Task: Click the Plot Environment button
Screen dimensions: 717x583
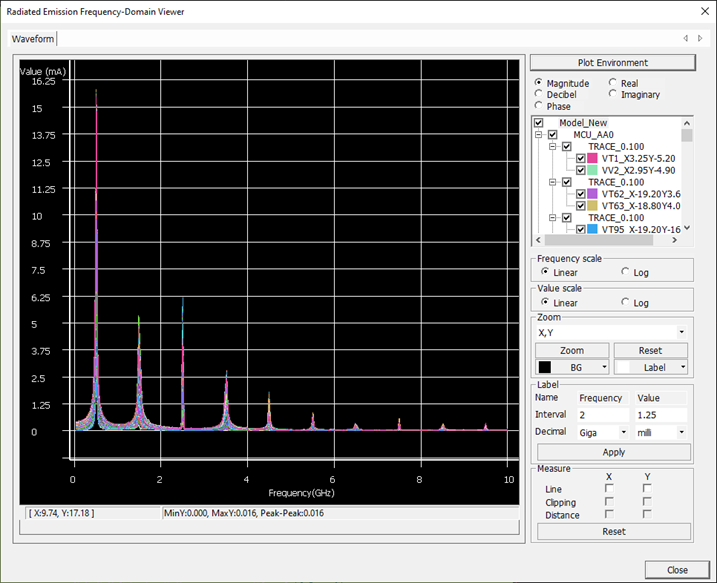Action: coord(612,62)
